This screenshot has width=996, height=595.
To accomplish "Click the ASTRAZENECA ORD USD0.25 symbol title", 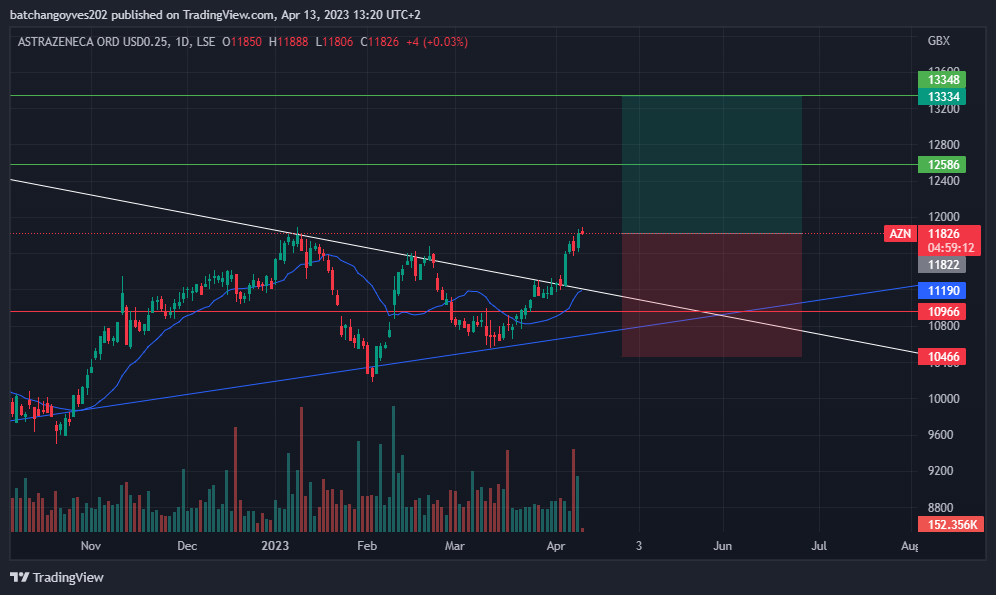I will pyautogui.click(x=93, y=42).
